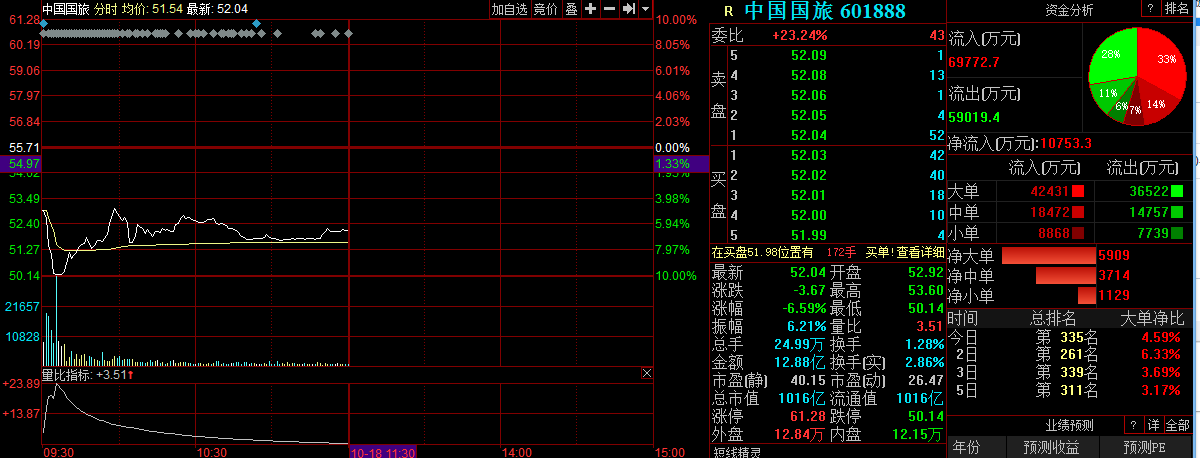The width and height of the screenshot is (1200, 458).
Task: Click the buy level 5 price 51.99
Action: click(808, 235)
